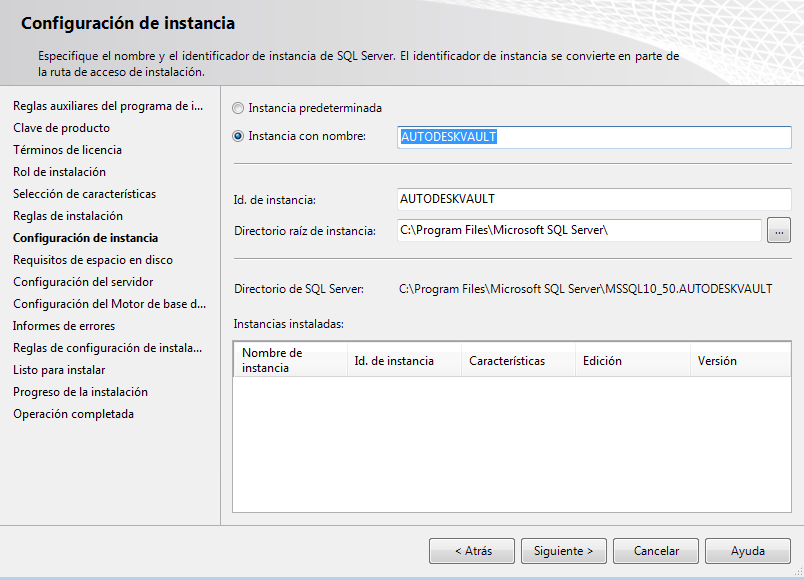Select the Requisitos de espacio en disco step
This screenshot has width=804, height=580.
[93, 261]
